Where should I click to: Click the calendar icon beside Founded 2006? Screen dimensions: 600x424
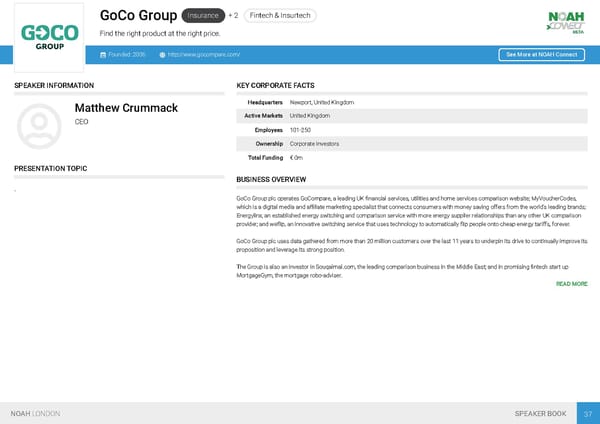(103, 54)
